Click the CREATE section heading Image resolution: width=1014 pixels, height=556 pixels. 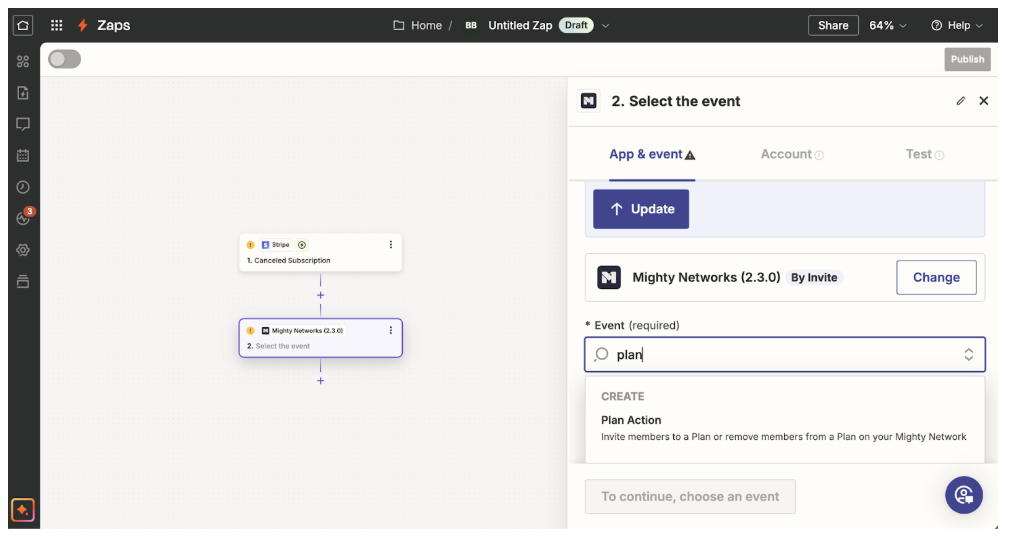click(623, 396)
